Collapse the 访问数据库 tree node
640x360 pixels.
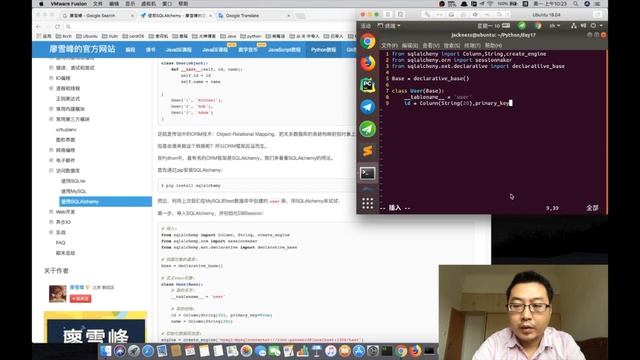51,171
